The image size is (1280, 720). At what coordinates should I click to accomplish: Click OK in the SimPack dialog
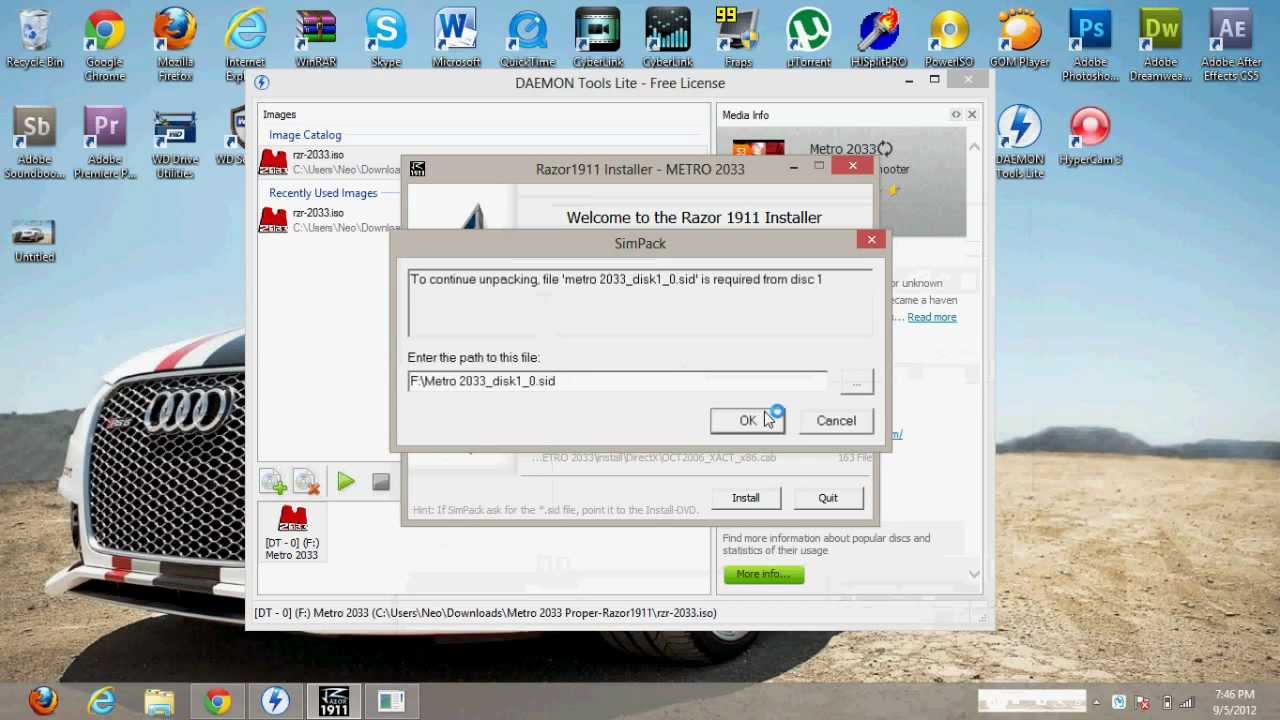747,421
